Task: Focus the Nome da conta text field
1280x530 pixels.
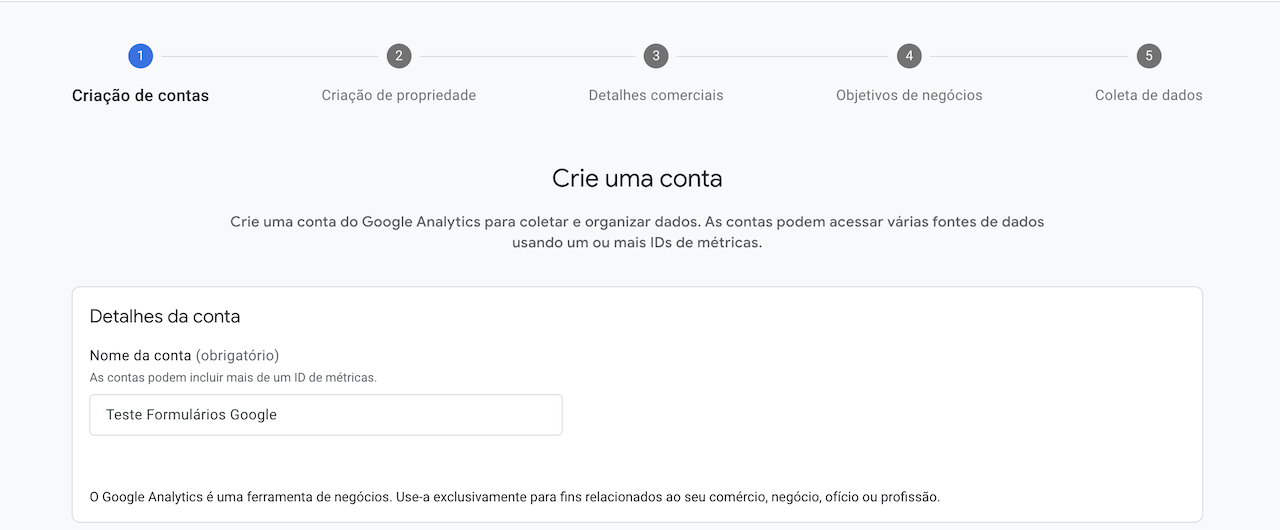Action: pos(326,415)
